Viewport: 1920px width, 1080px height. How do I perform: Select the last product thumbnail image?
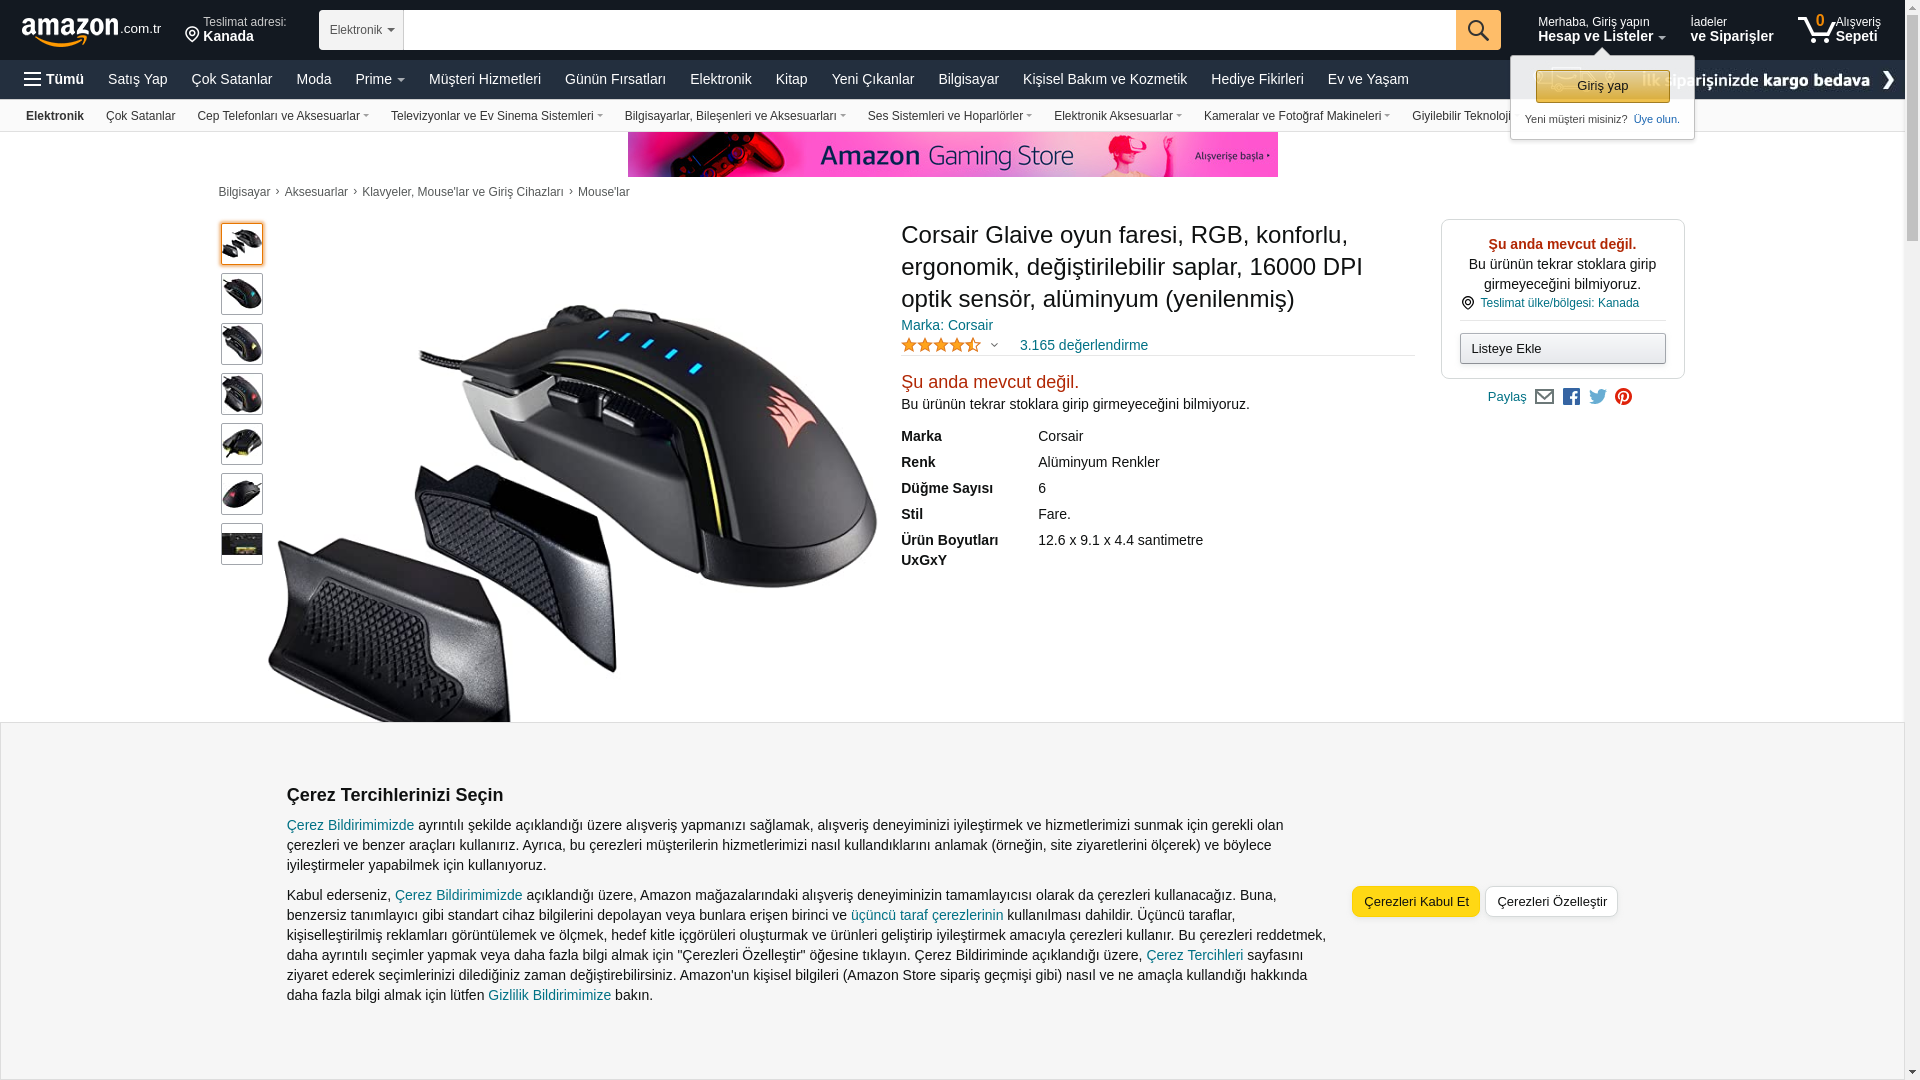242,544
